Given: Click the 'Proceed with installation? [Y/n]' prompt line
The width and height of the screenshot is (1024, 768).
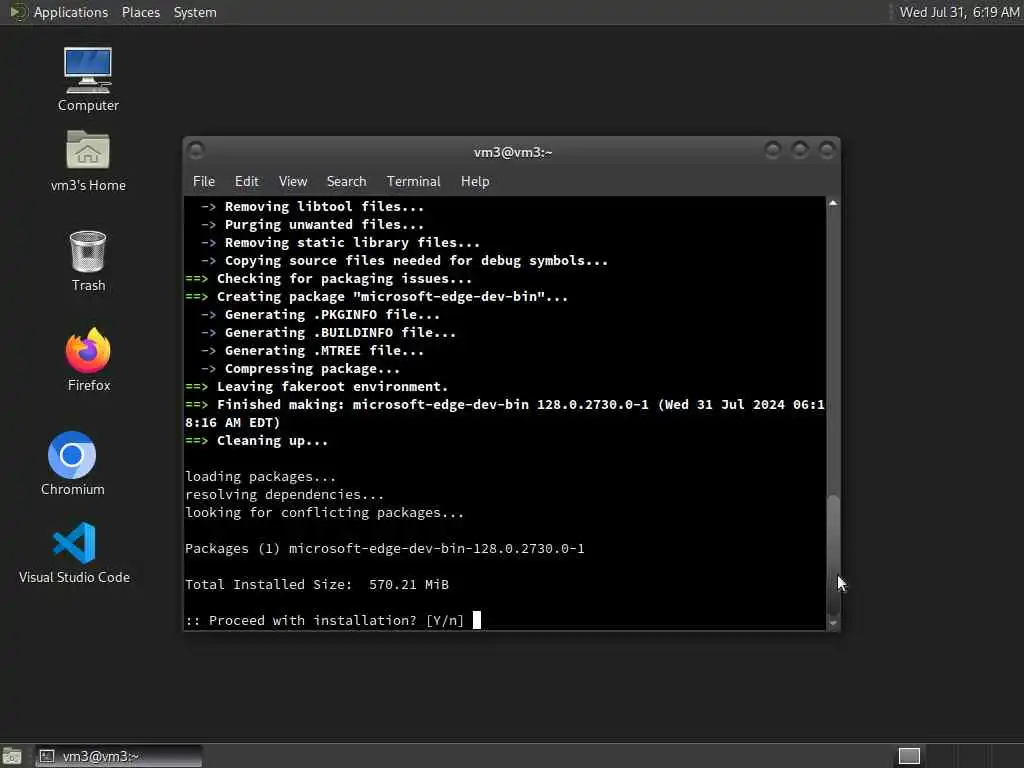Looking at the screenshot, I should 325,620.
